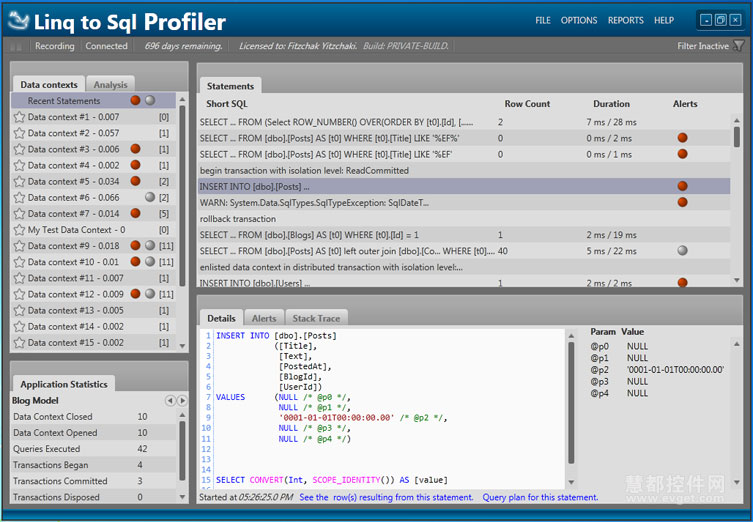753x522 pixels.
Task: Select the rollback transaction statement row
Action: coord(464,219)
